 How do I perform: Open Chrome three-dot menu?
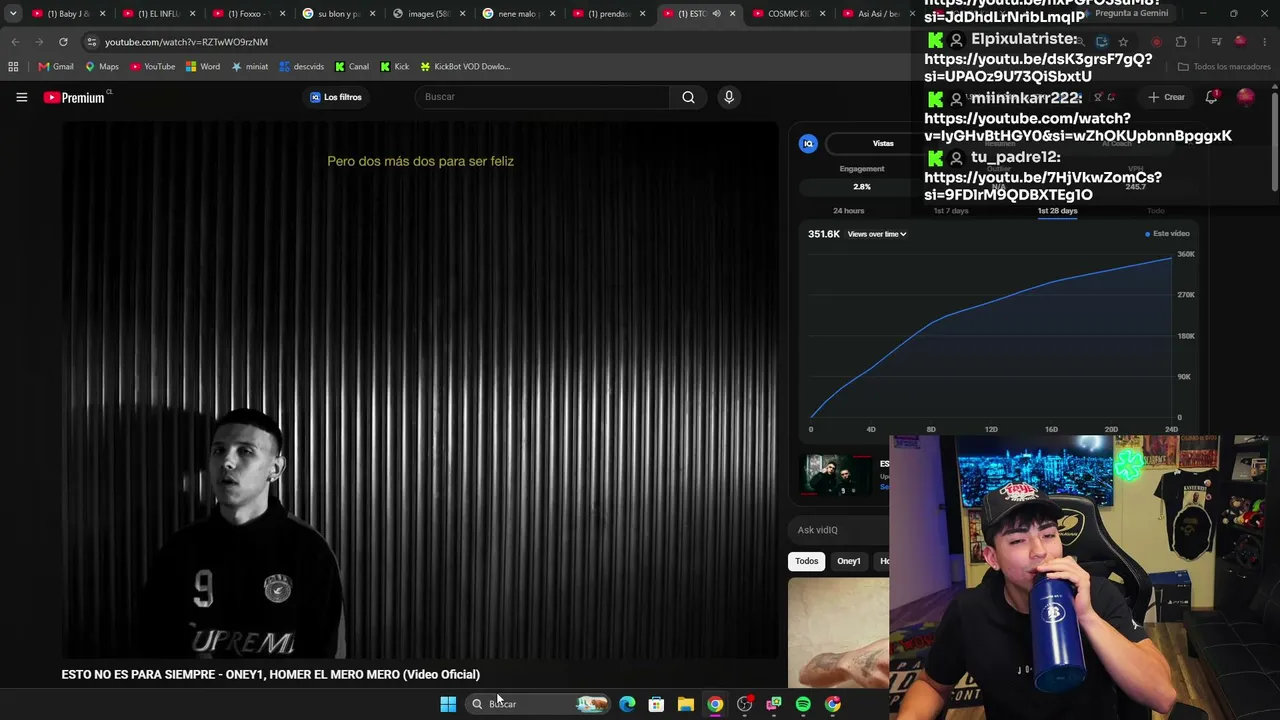(1266, 42)
